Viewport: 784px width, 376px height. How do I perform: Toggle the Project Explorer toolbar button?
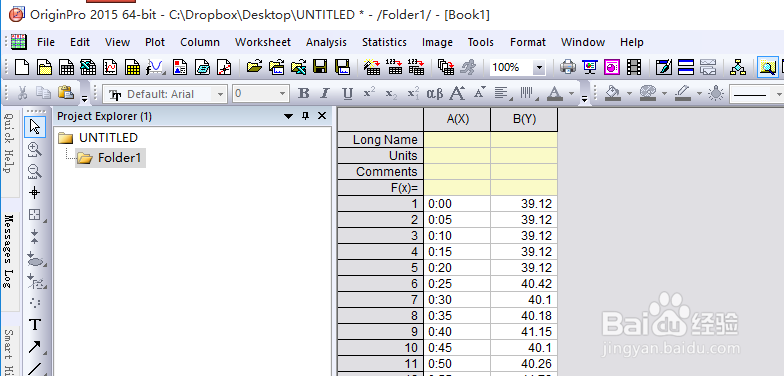(768, 66)
